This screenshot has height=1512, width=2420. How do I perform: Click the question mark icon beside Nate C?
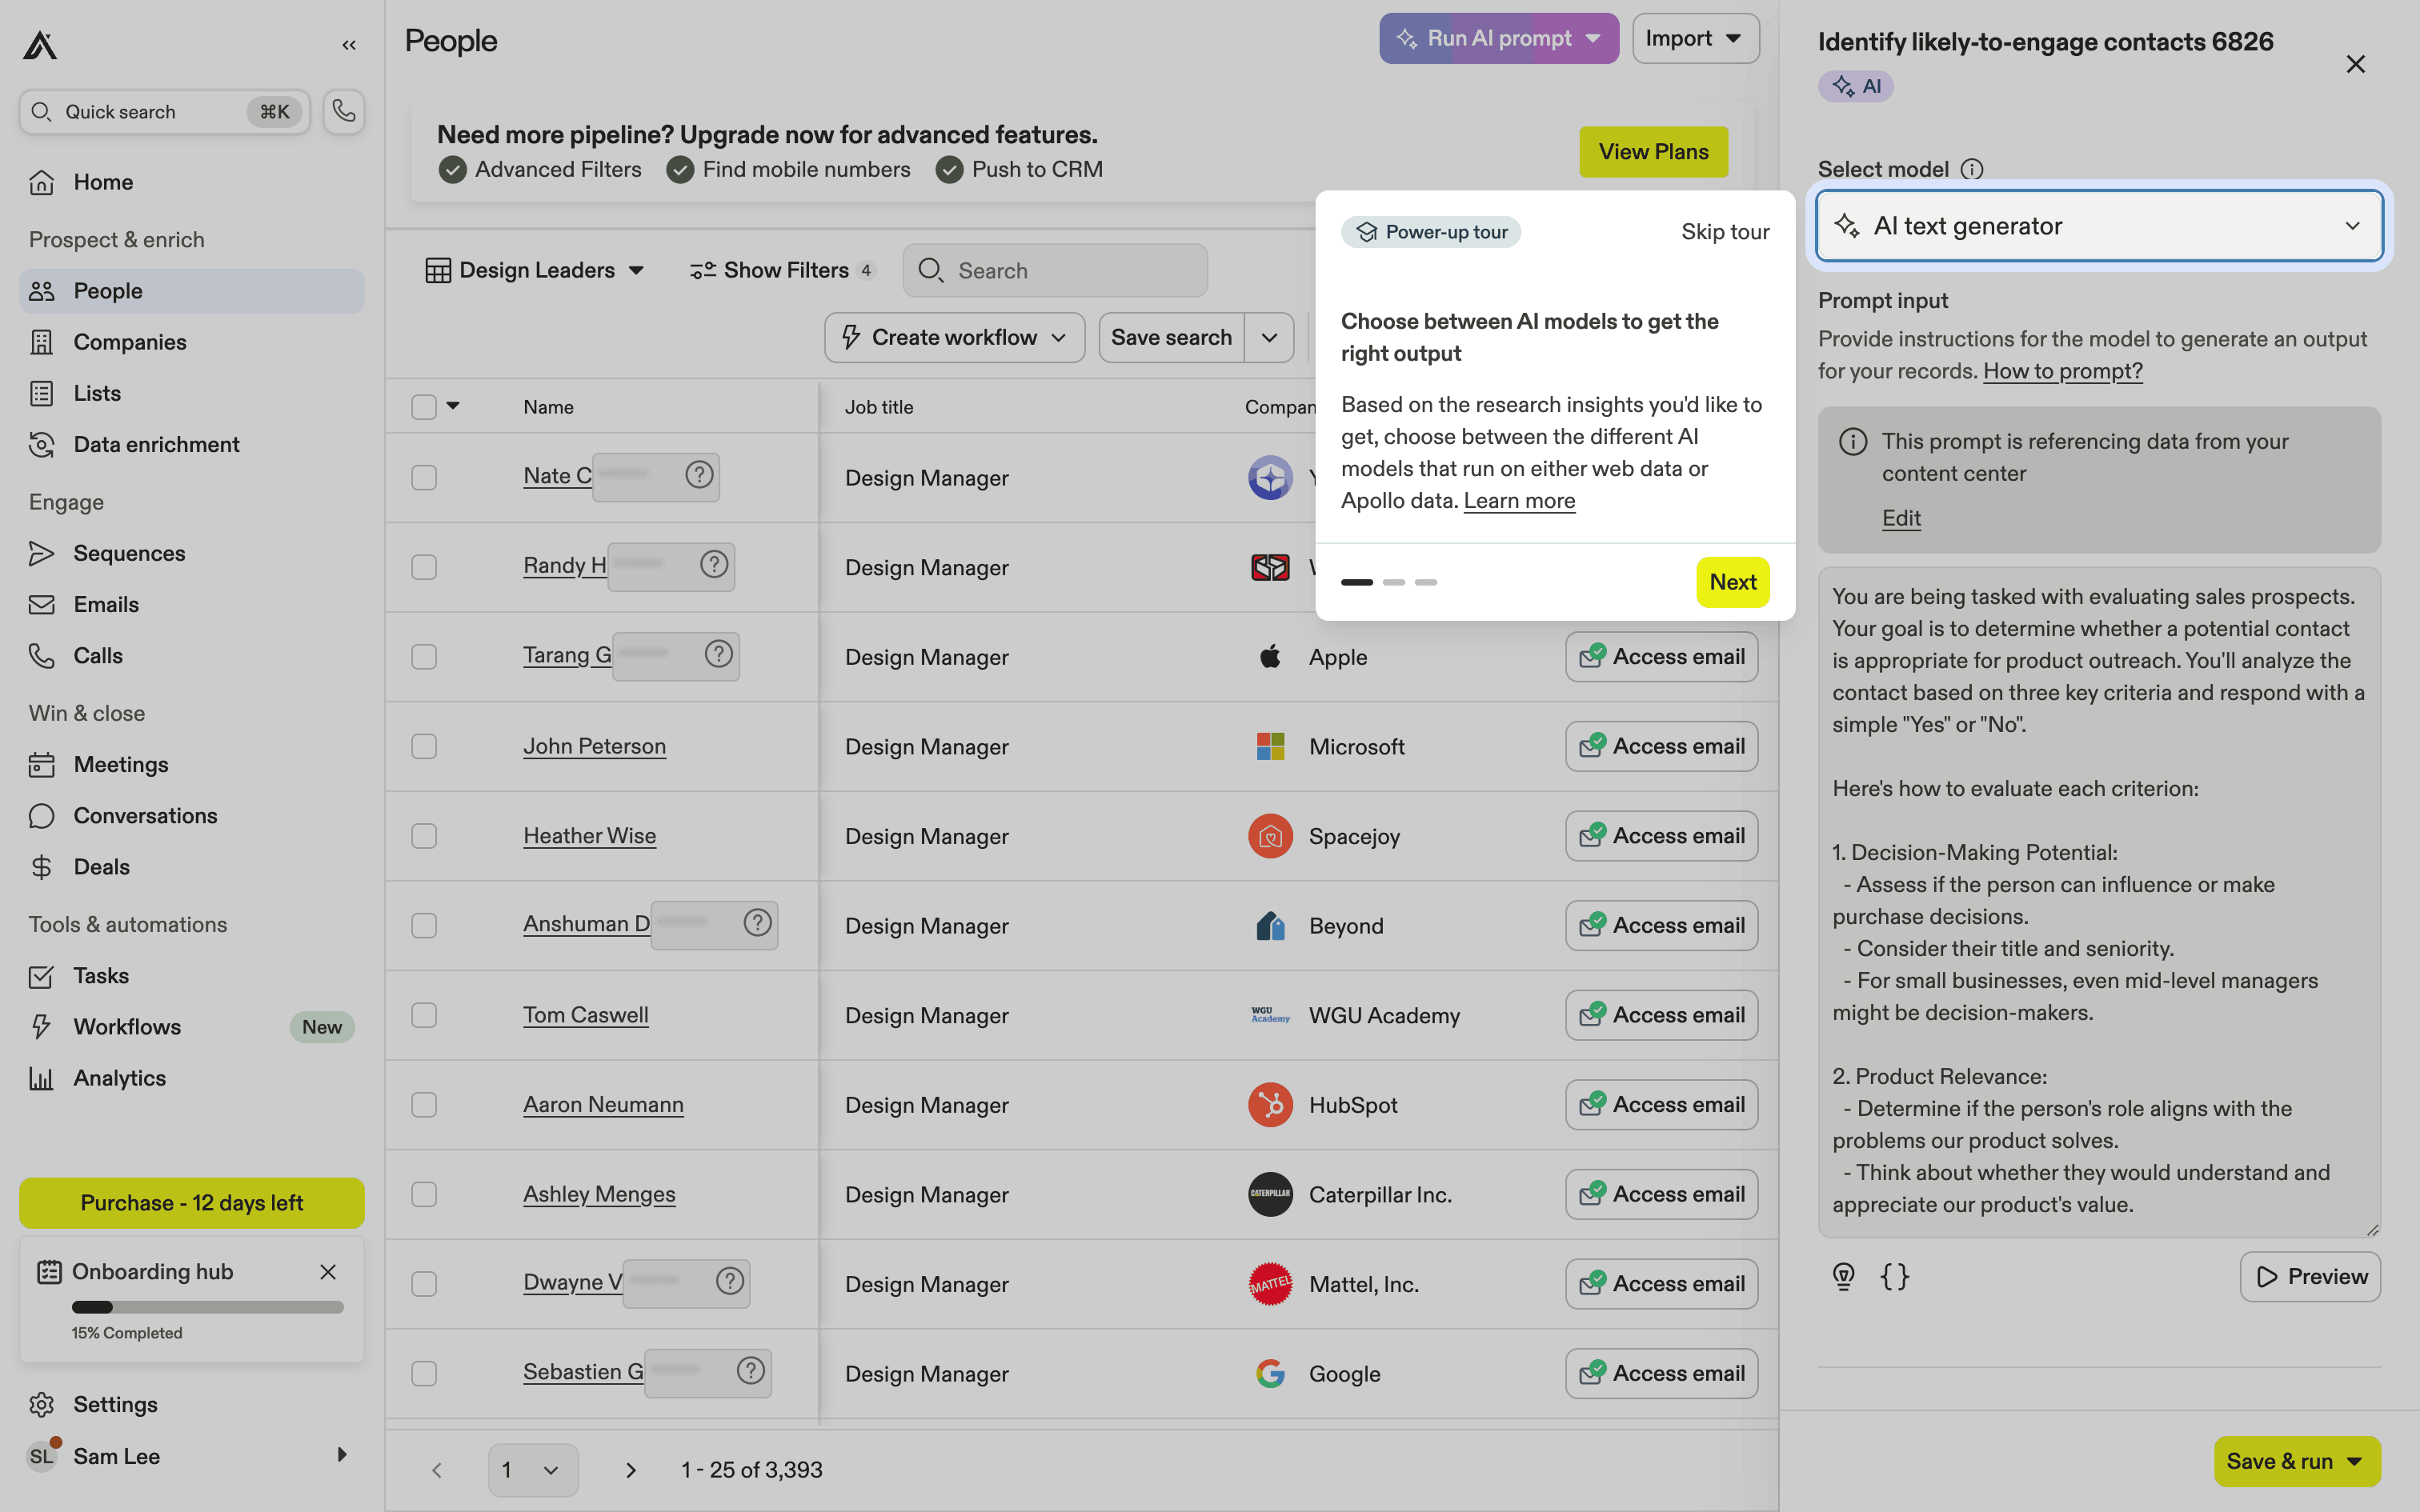[x=699, y=474]
